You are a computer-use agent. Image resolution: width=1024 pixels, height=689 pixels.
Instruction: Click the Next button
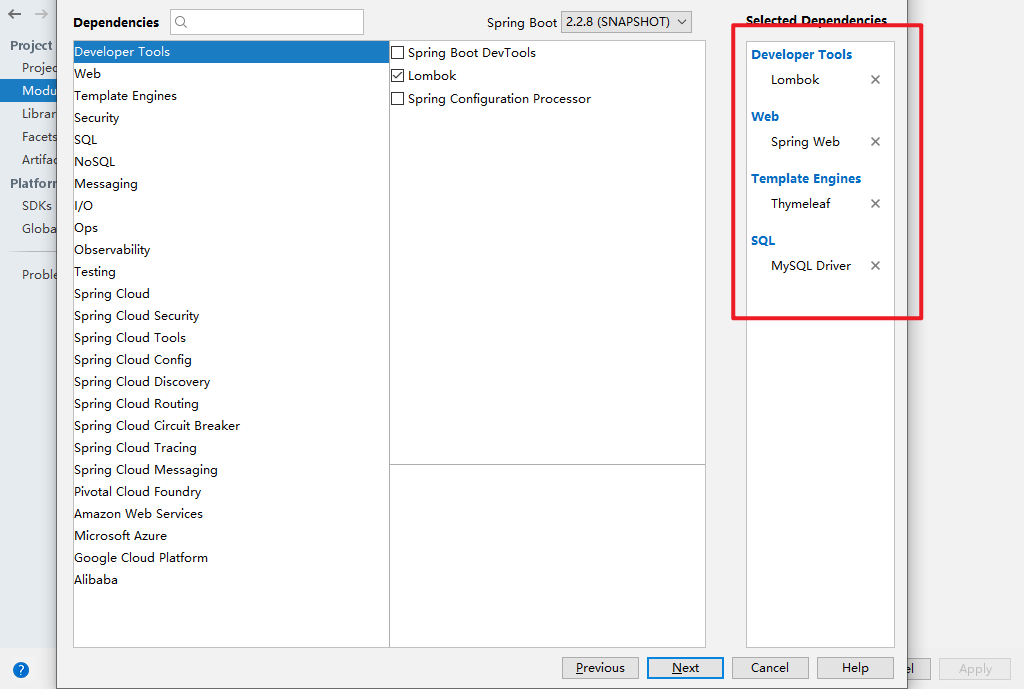coord(685,668)
